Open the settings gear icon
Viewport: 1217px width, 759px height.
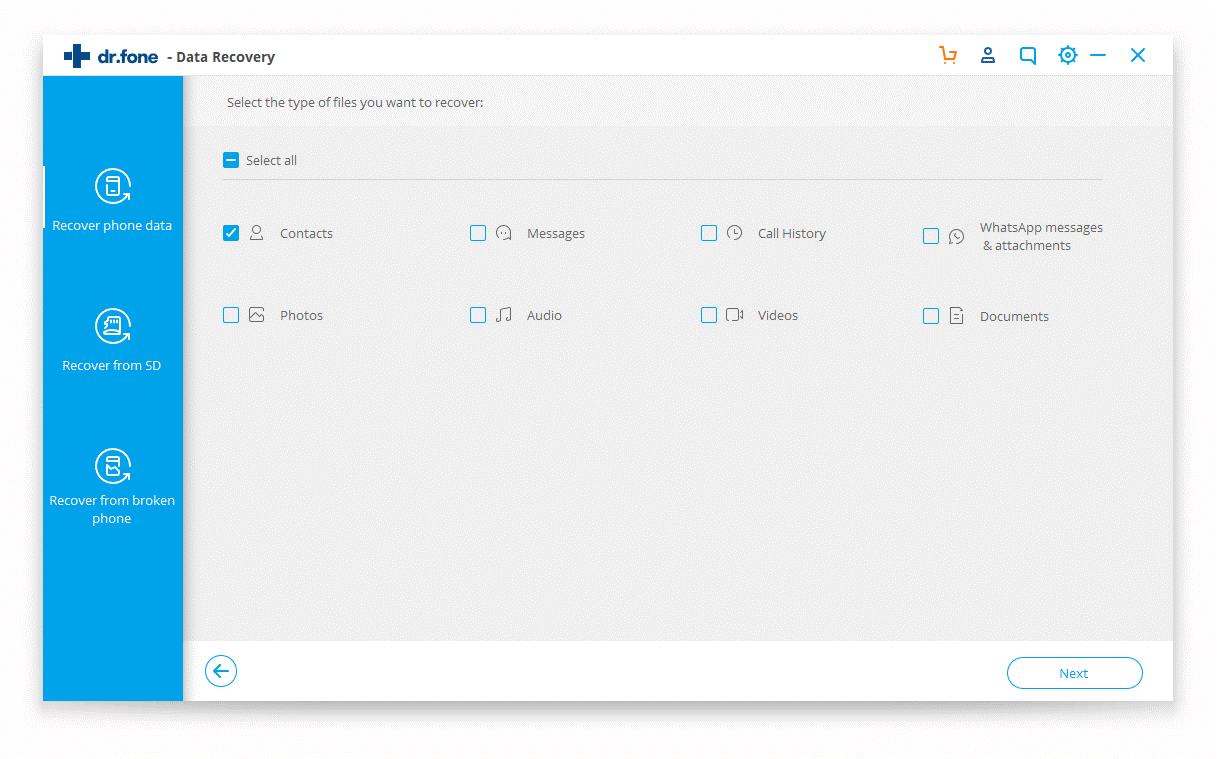1068,56
